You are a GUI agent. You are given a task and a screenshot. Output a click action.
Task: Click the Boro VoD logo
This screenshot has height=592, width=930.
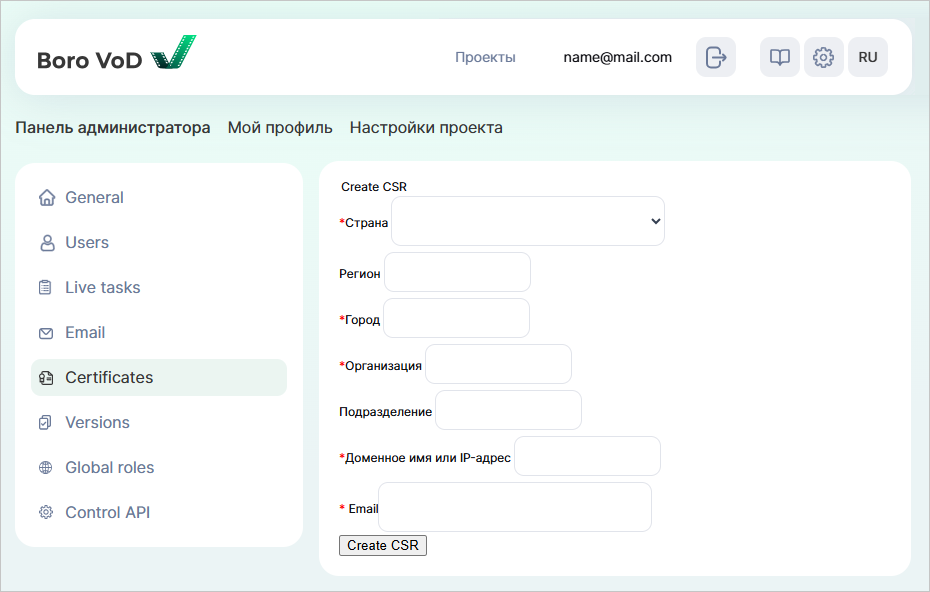click(x=116, y=53)
